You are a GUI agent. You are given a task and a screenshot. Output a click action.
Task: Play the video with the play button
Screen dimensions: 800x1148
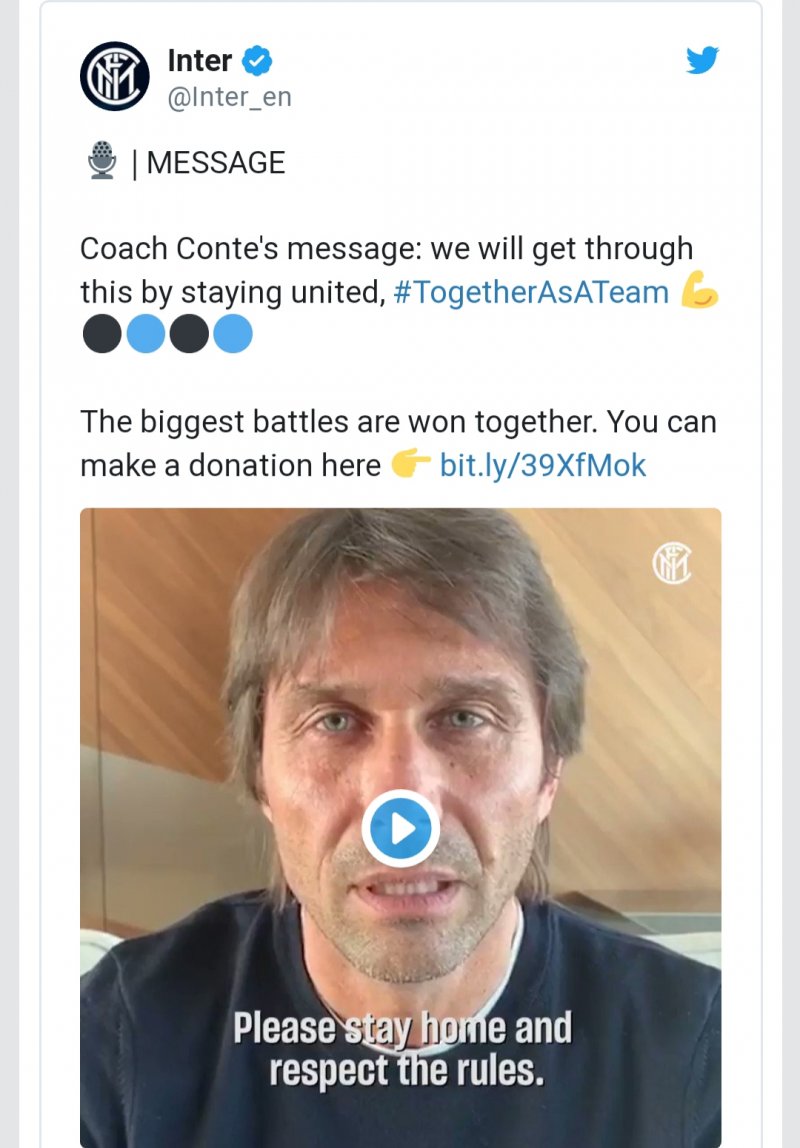(401, 828)
